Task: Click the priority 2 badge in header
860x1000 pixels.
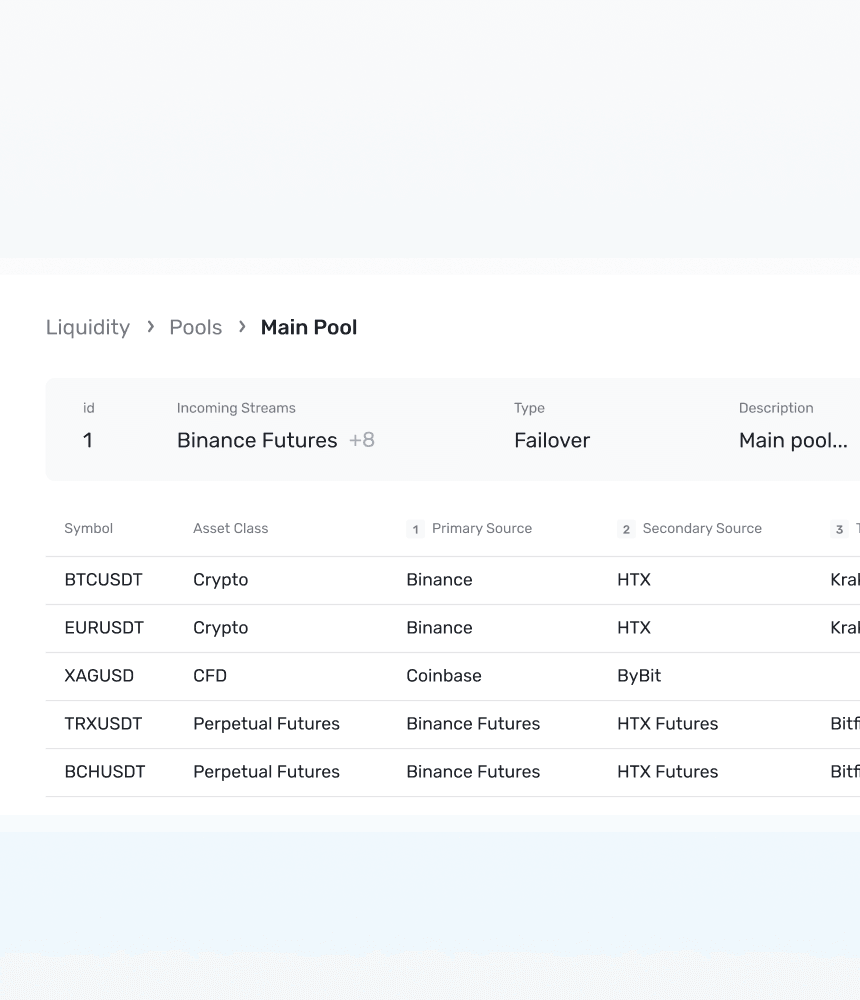Action: click(x=626, y=529)
